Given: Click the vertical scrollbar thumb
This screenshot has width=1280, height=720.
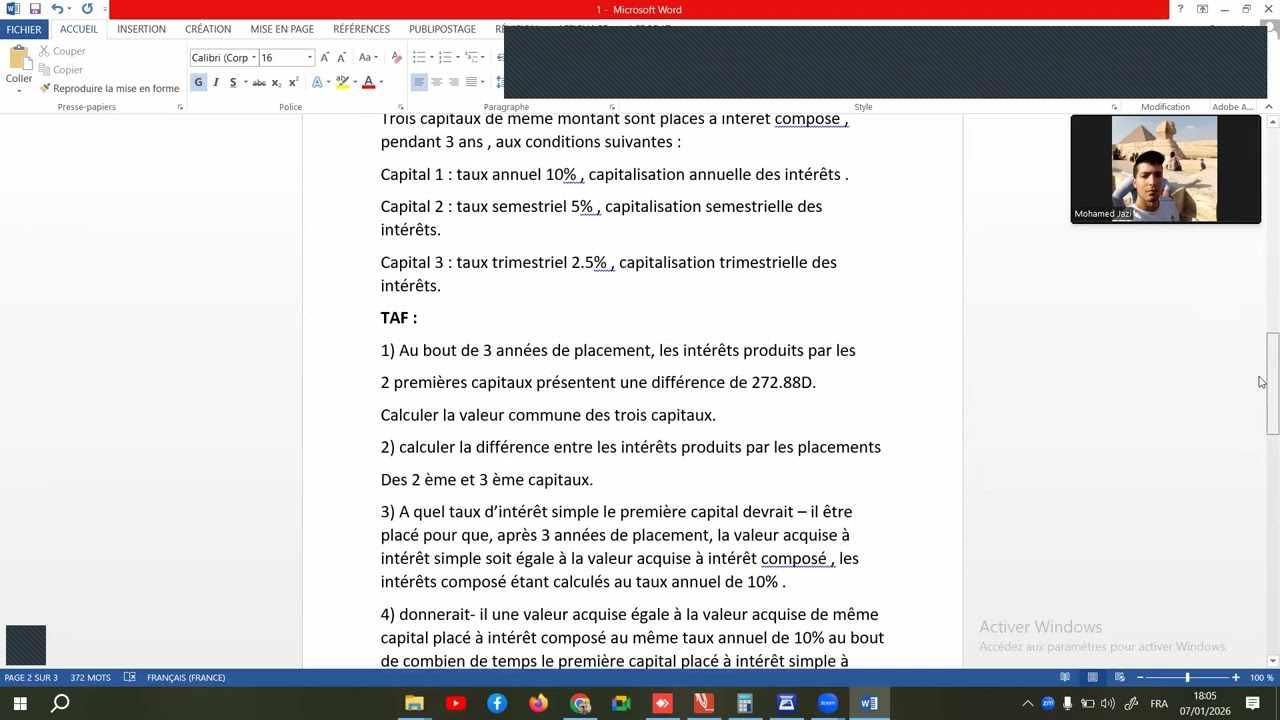Looking at the screenshot, I should 1272,383.
